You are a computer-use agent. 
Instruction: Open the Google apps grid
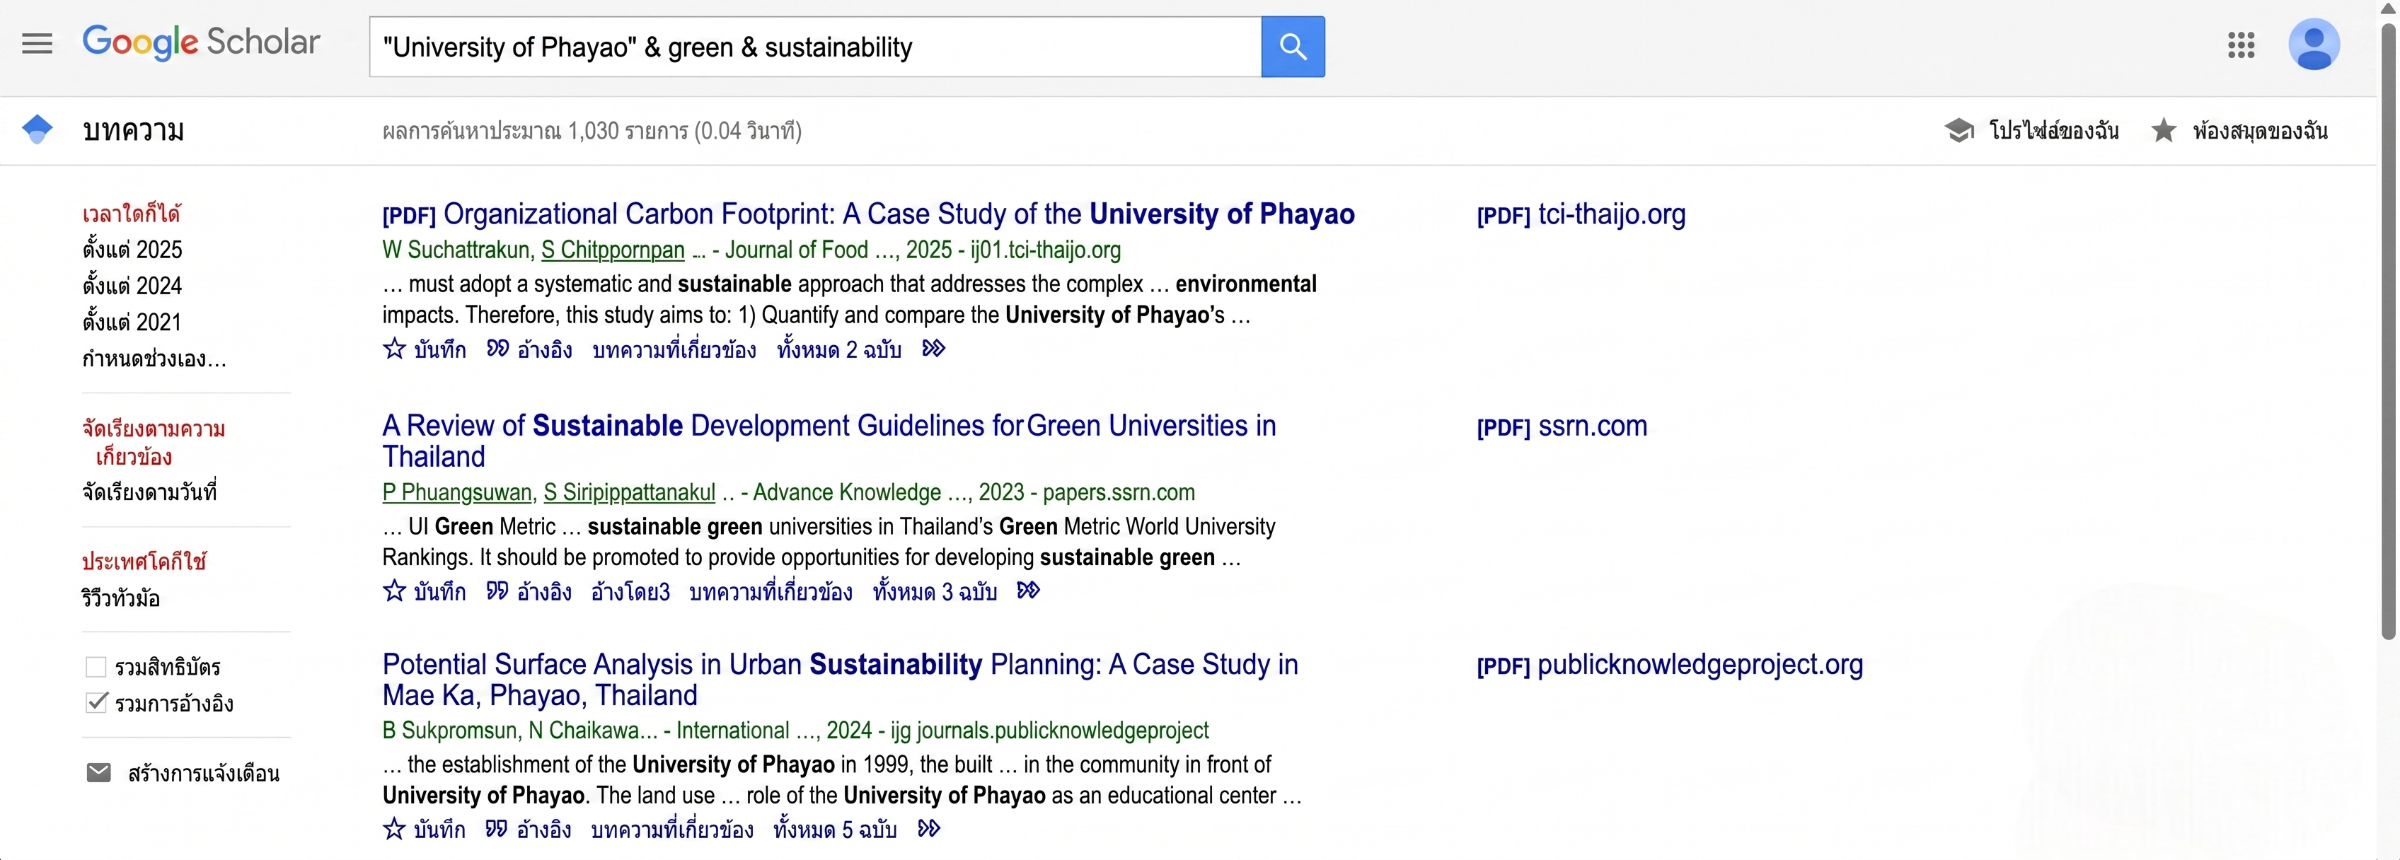[2241, 45]
